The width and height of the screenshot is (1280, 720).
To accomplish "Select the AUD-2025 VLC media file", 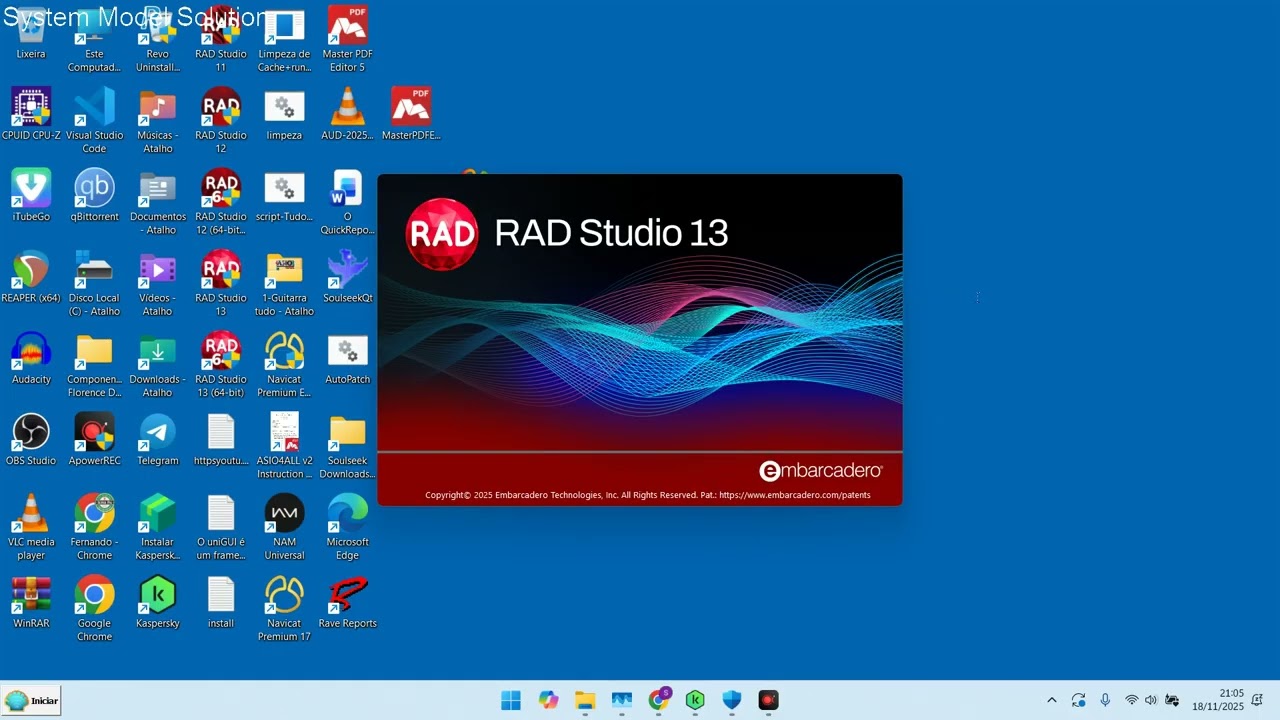I will pos(347,114).
